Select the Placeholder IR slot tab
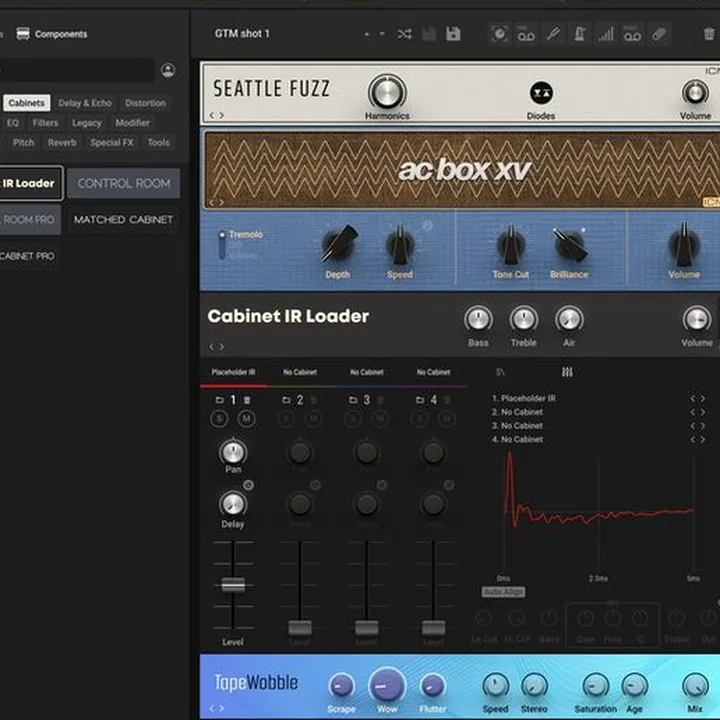 tap(233, 372)
